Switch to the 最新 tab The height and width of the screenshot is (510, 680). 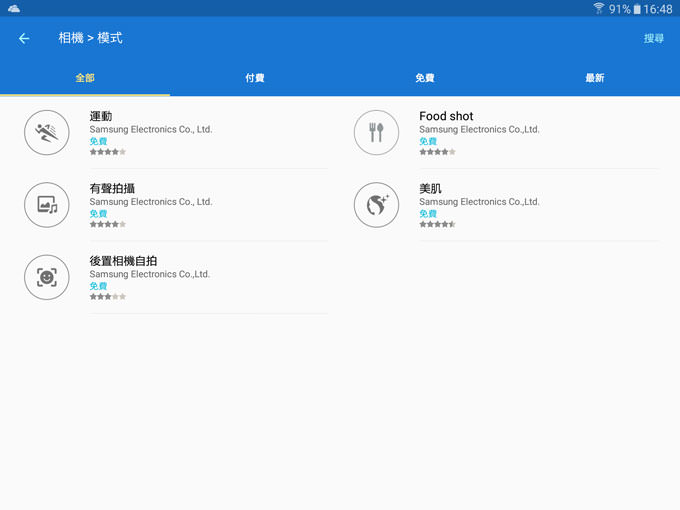pyautogui.click(x=595, y=78)
